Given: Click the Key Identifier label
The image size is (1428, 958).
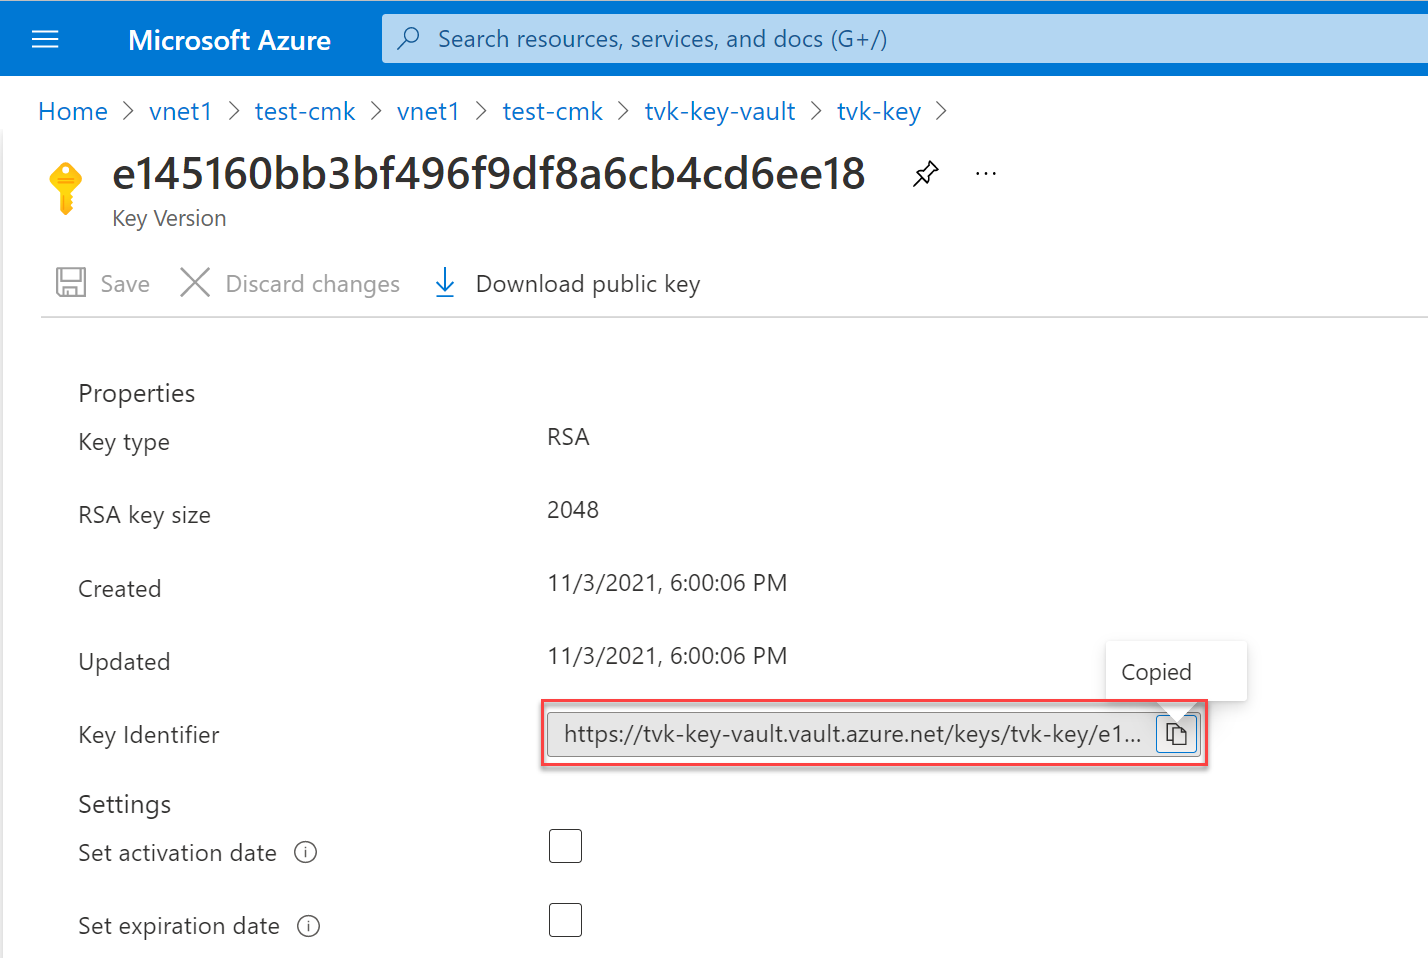Looking at the screenshot, I should [149, 735].
